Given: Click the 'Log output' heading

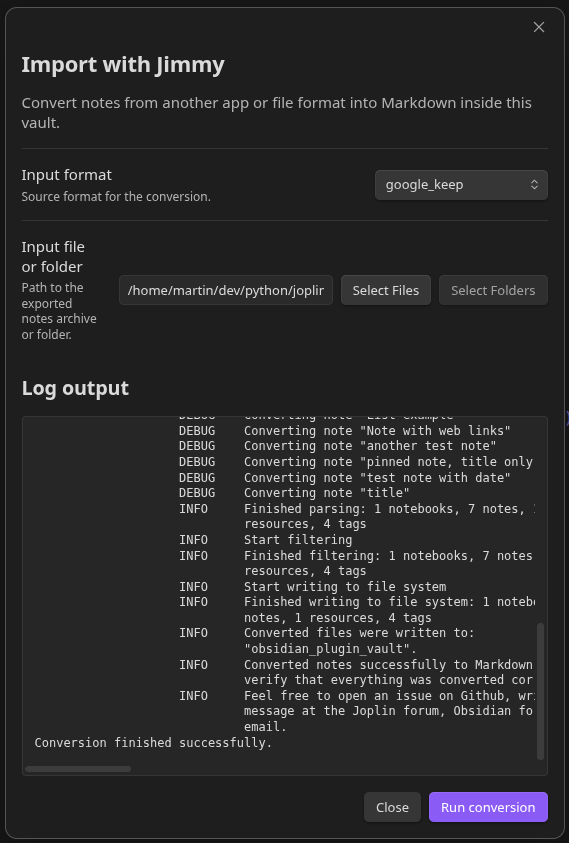Looking at the screenshot, I should click(75, 388).
